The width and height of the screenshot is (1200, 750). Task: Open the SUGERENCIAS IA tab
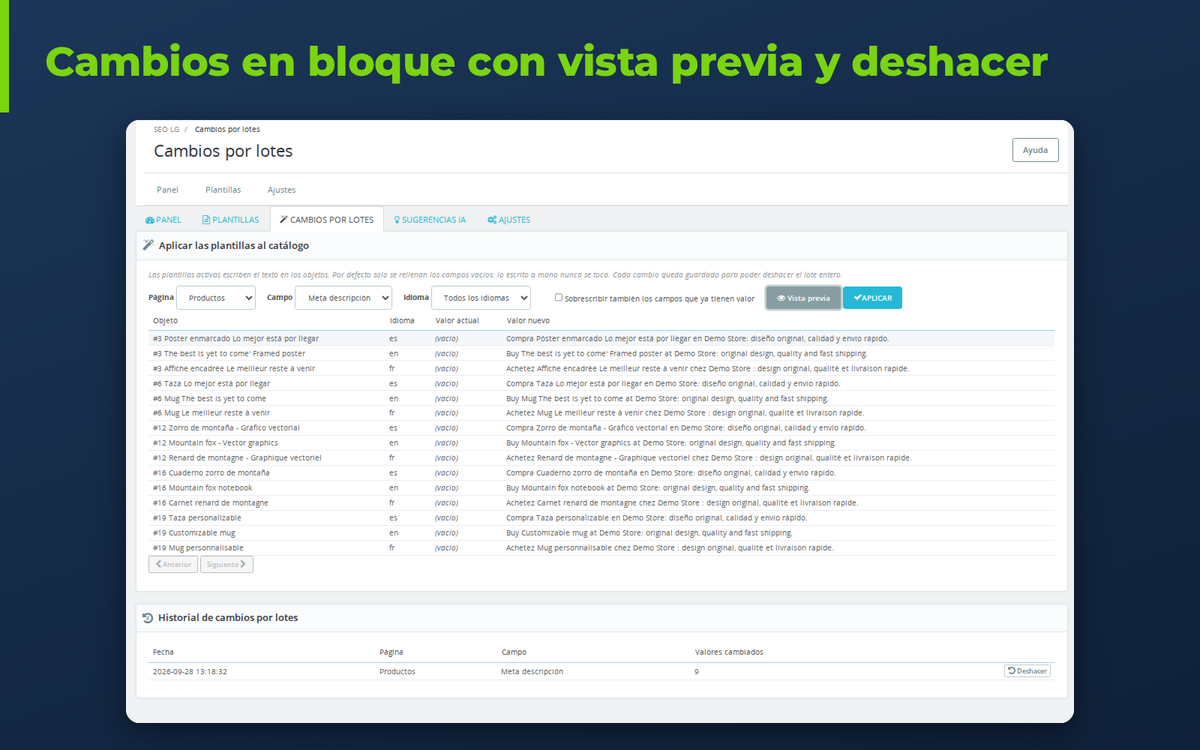coord(429,220)
